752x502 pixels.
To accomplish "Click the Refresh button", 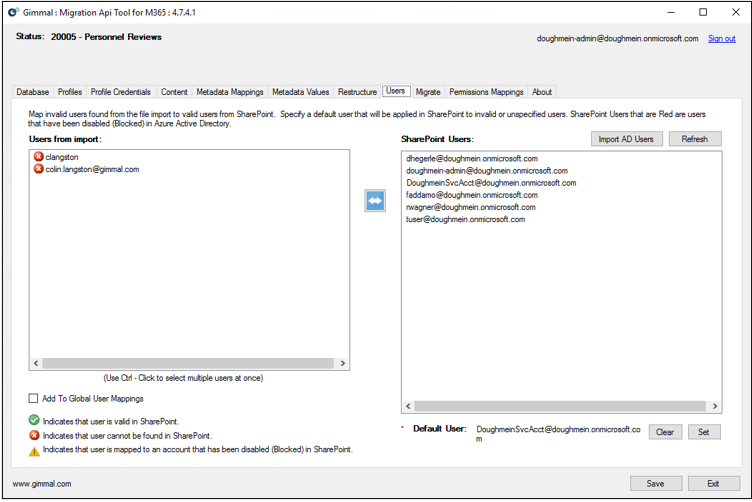I will 694,139.
